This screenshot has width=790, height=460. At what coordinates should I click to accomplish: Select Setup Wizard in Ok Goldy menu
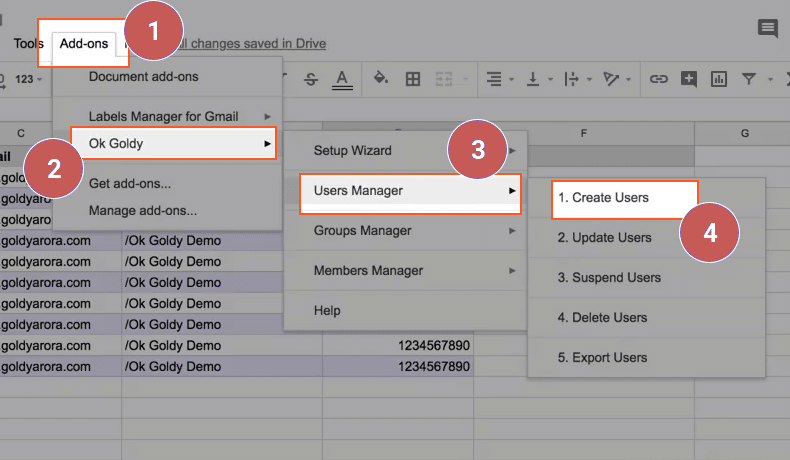pos(353,151)
